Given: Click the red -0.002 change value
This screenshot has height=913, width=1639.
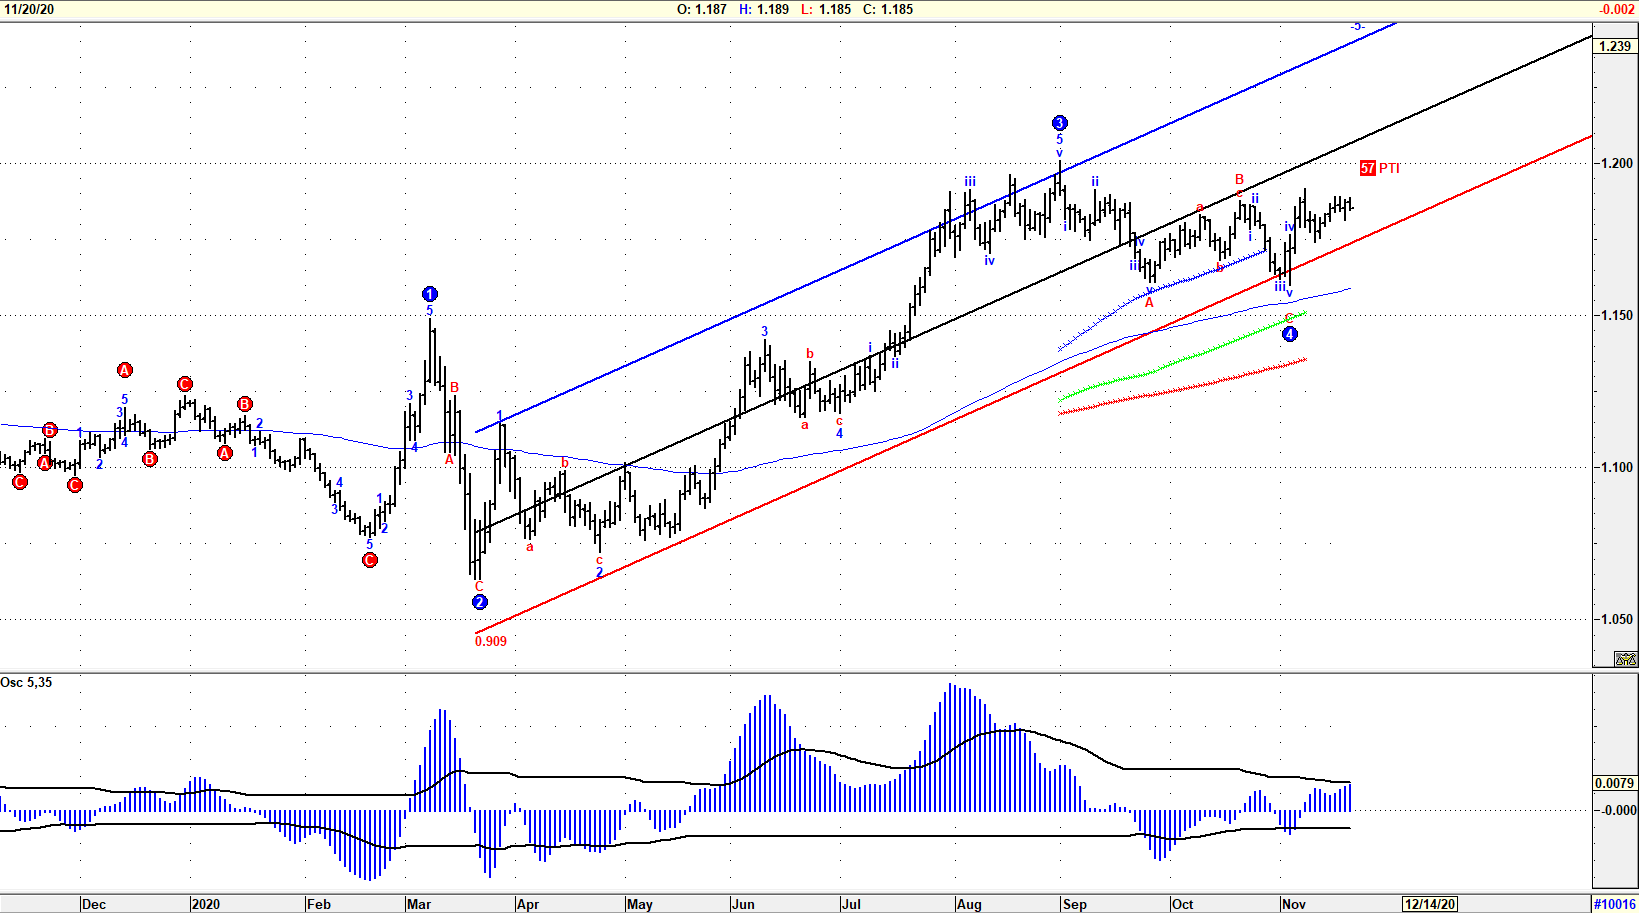Looking at the screenshot, I should click(x=1616, y=9).
